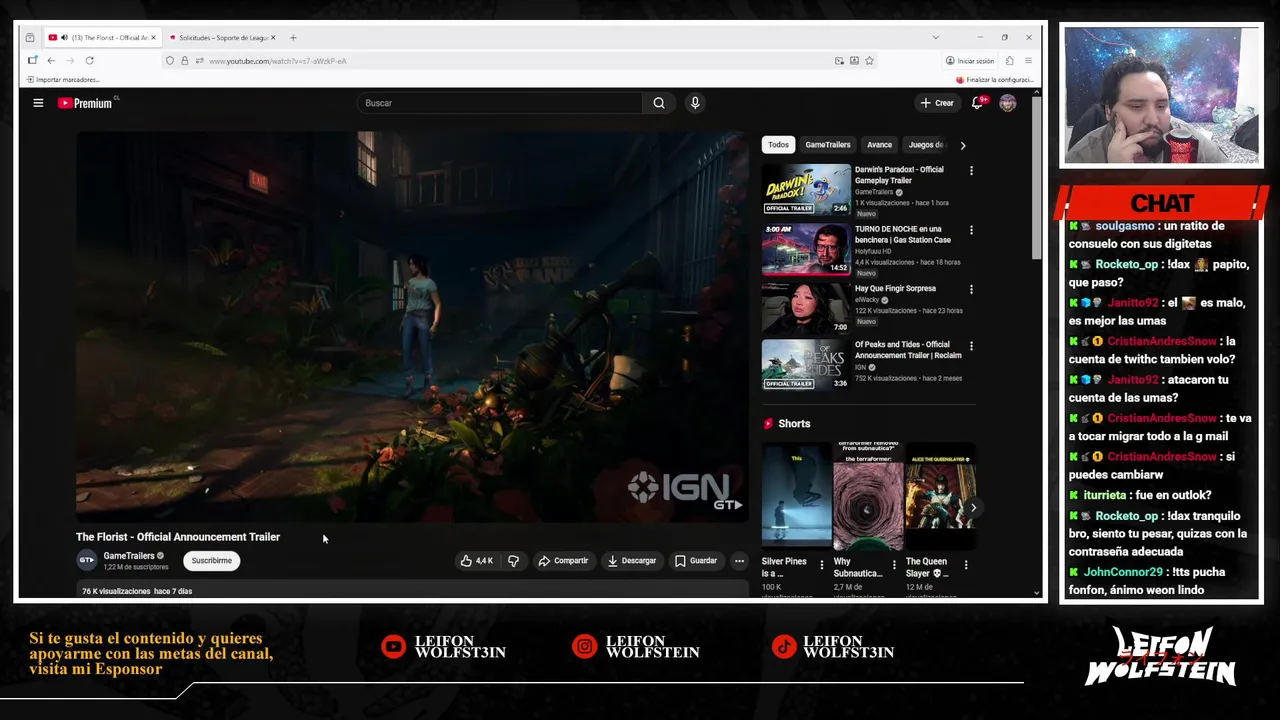Open options for The Queen Slayer short

point(966,565)
